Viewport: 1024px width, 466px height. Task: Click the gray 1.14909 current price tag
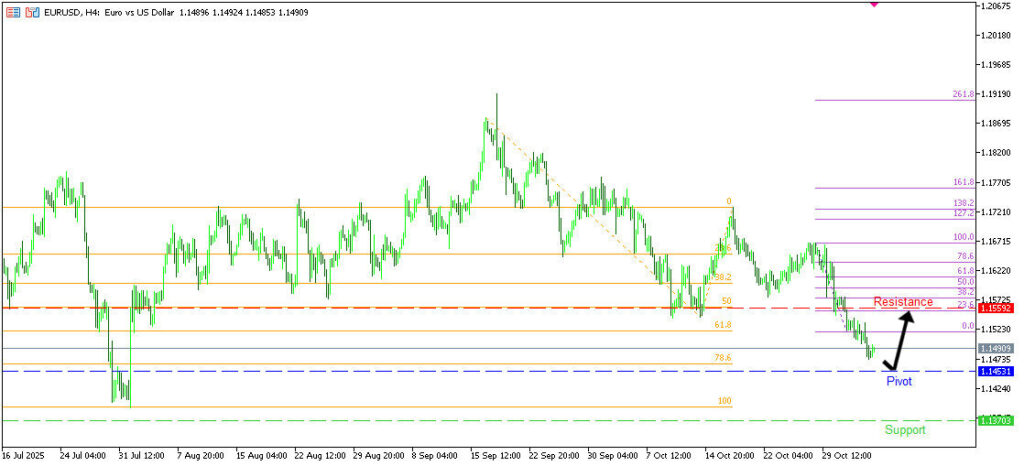[x=996, y=349]
